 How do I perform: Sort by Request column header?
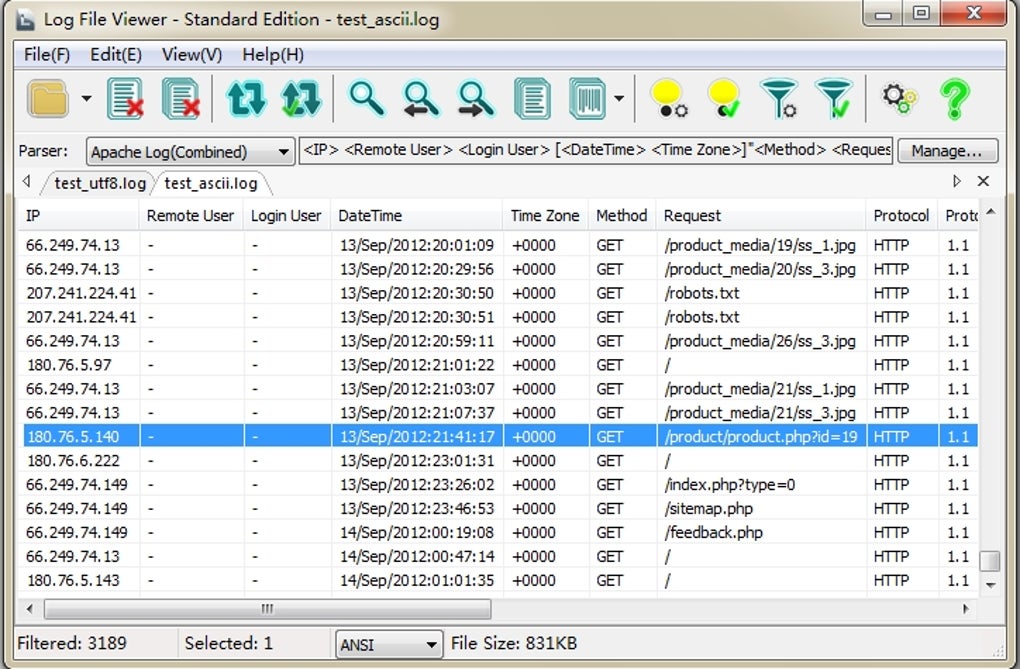pos(760,215)
